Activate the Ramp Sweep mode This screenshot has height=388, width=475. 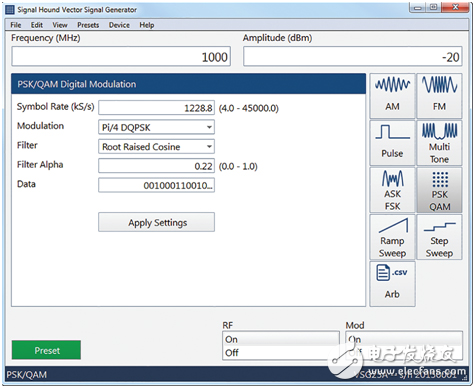coord(392,237)
